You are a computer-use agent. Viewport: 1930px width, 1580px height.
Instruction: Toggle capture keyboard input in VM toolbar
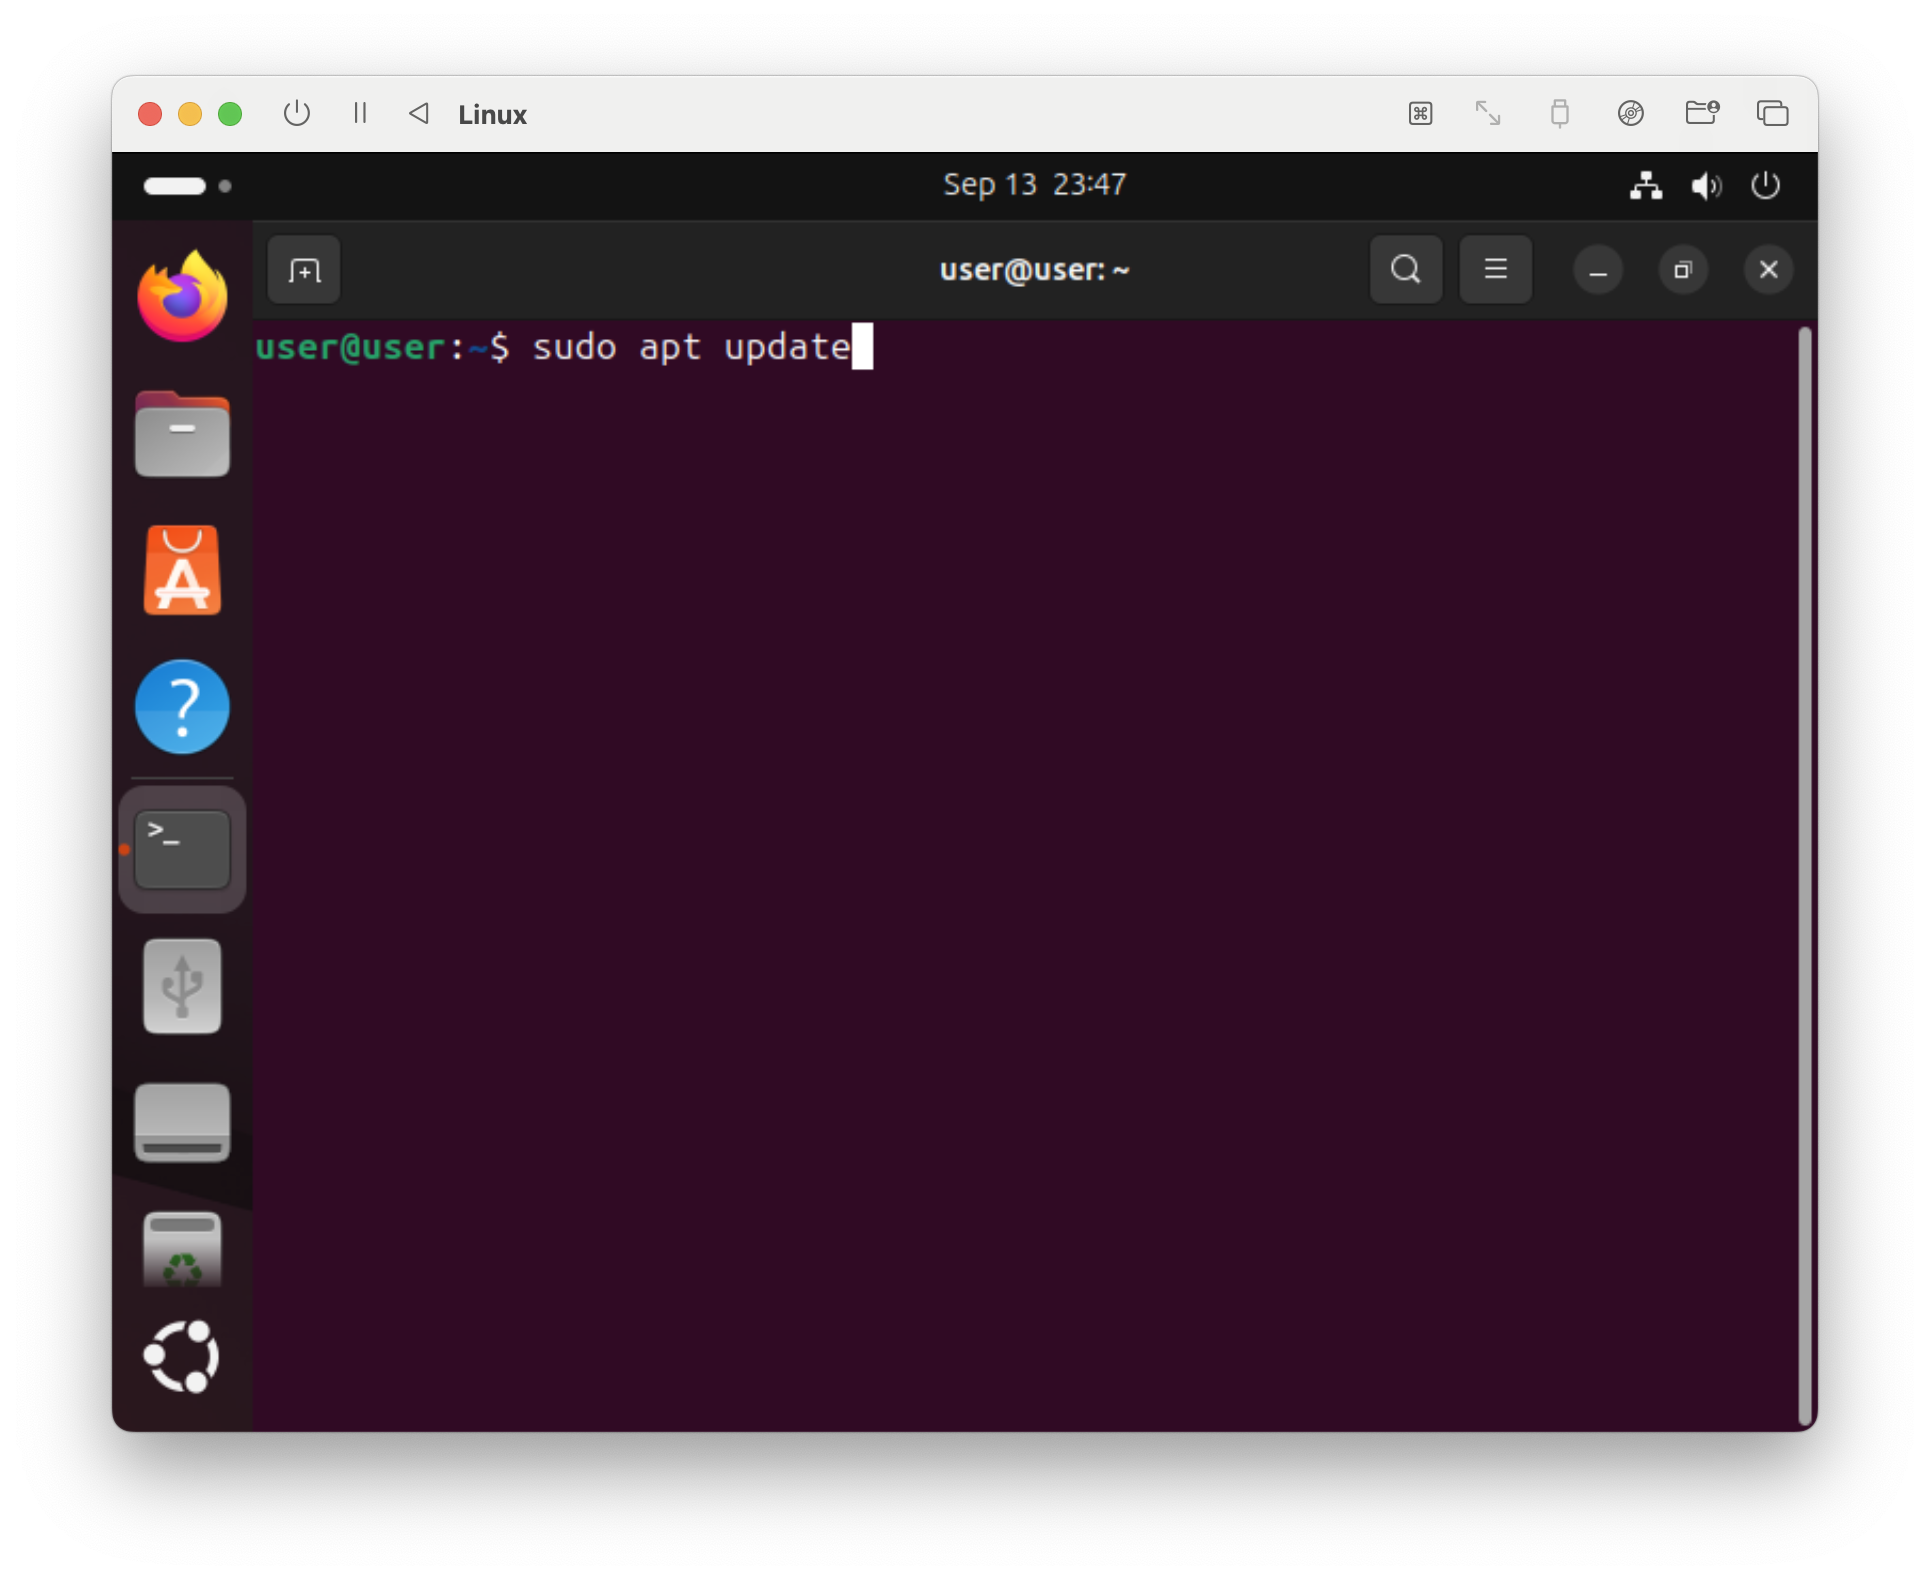tap(1420, 113)
